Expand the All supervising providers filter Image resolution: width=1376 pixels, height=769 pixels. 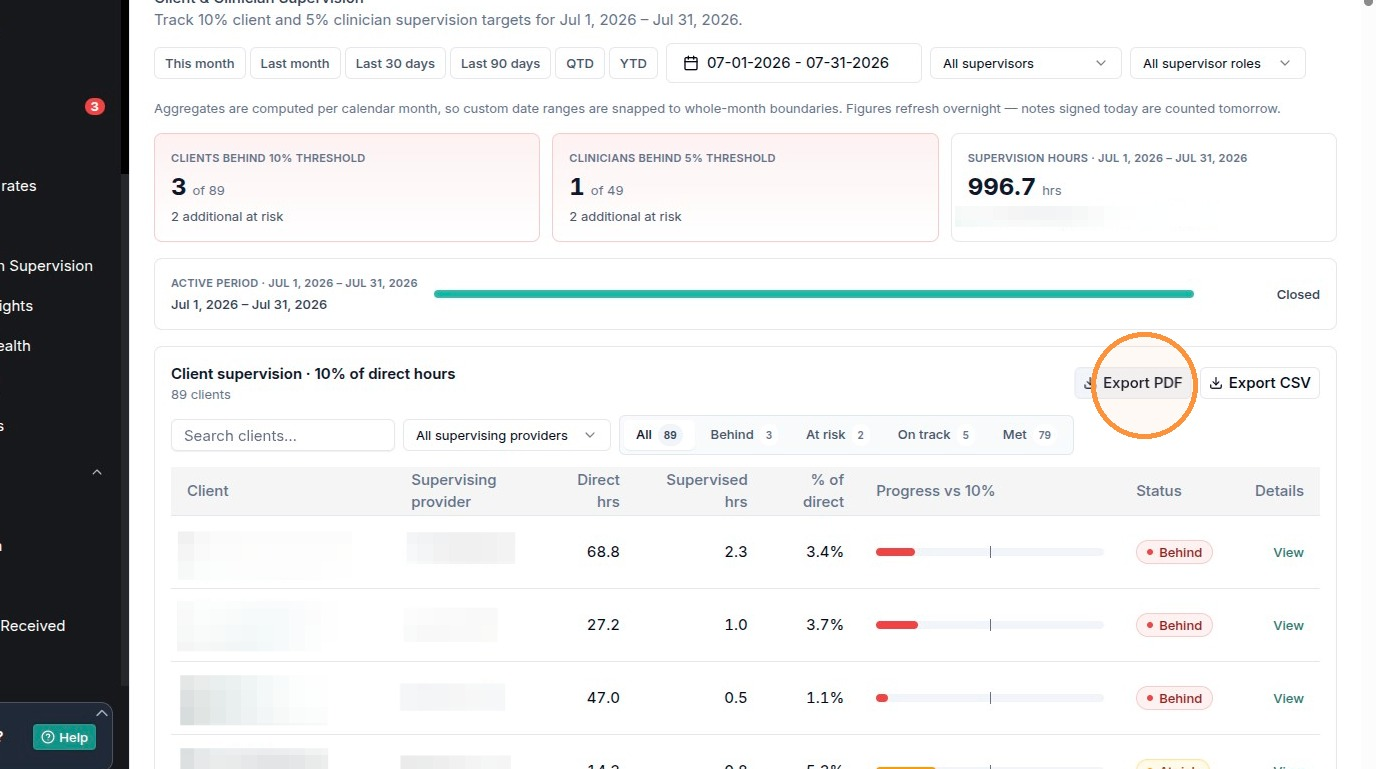506,435
